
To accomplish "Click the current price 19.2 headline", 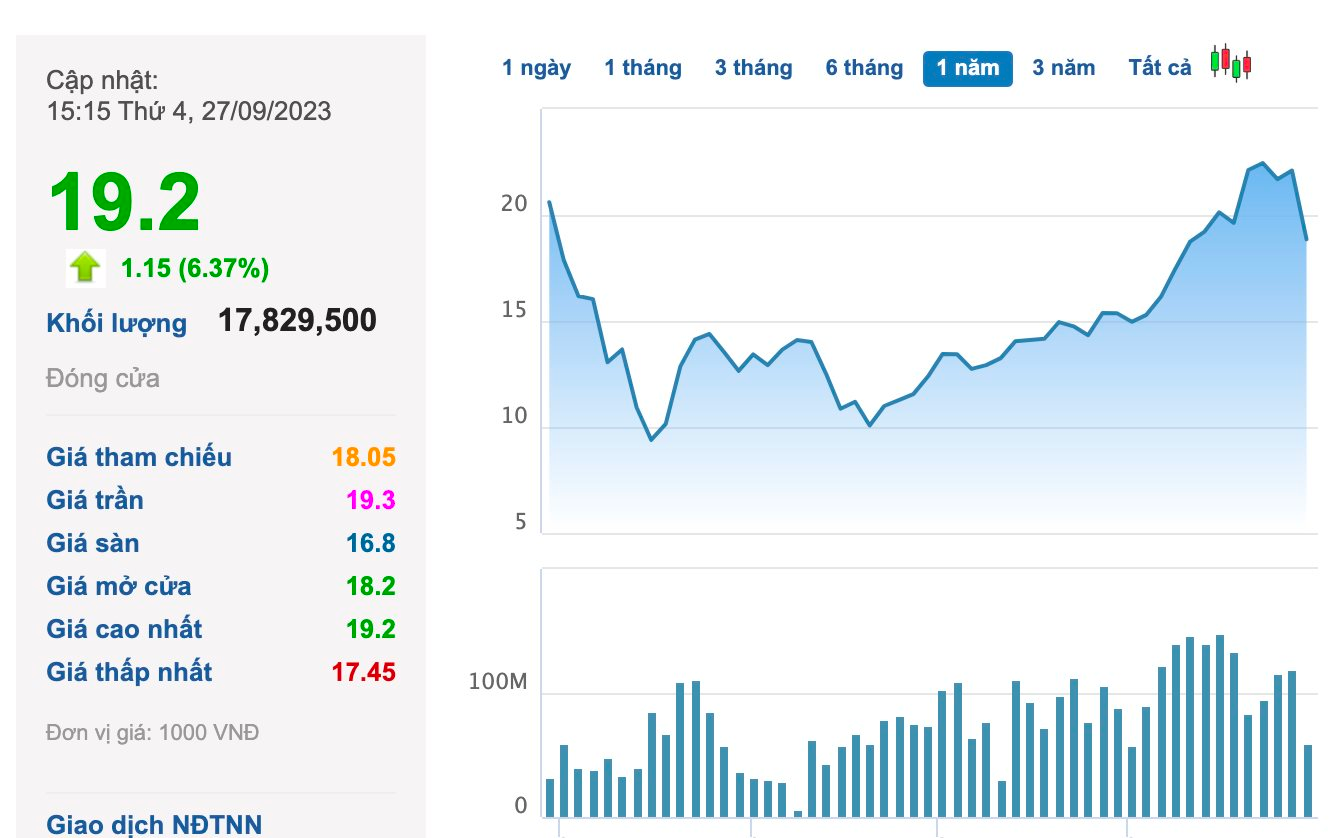I will pyautogui.click(x=125, y=203).
